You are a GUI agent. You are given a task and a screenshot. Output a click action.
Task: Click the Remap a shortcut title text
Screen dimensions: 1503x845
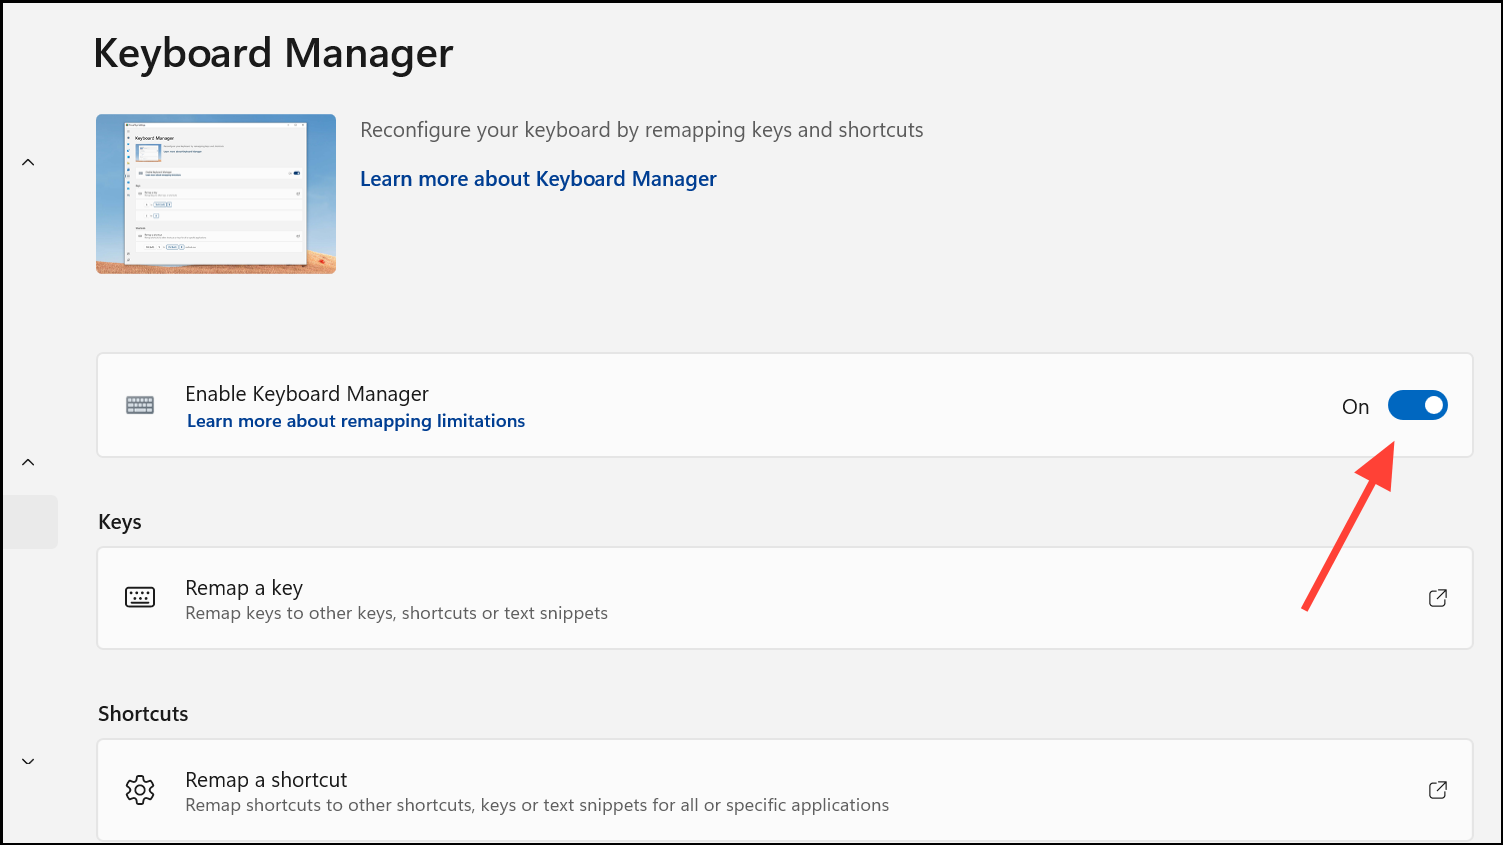tap(266, 780)
